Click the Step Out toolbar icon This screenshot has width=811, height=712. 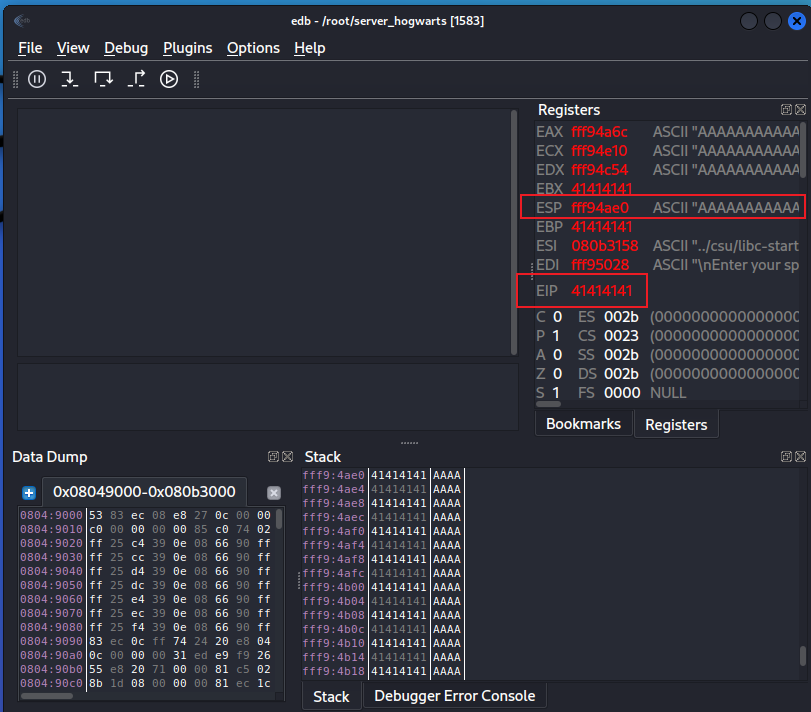point(136,79)
